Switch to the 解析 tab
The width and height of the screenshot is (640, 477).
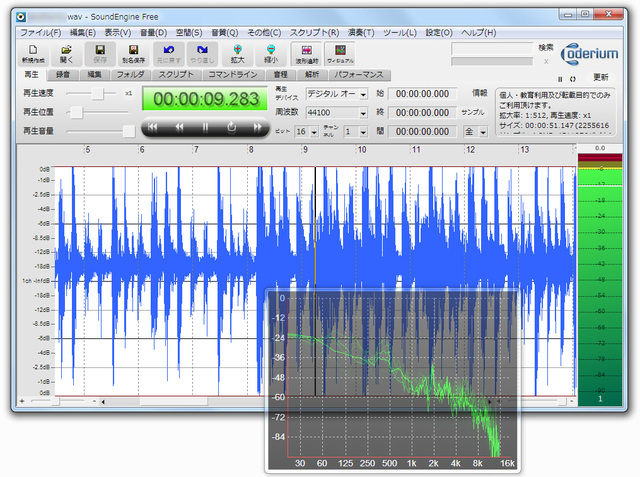312,74
